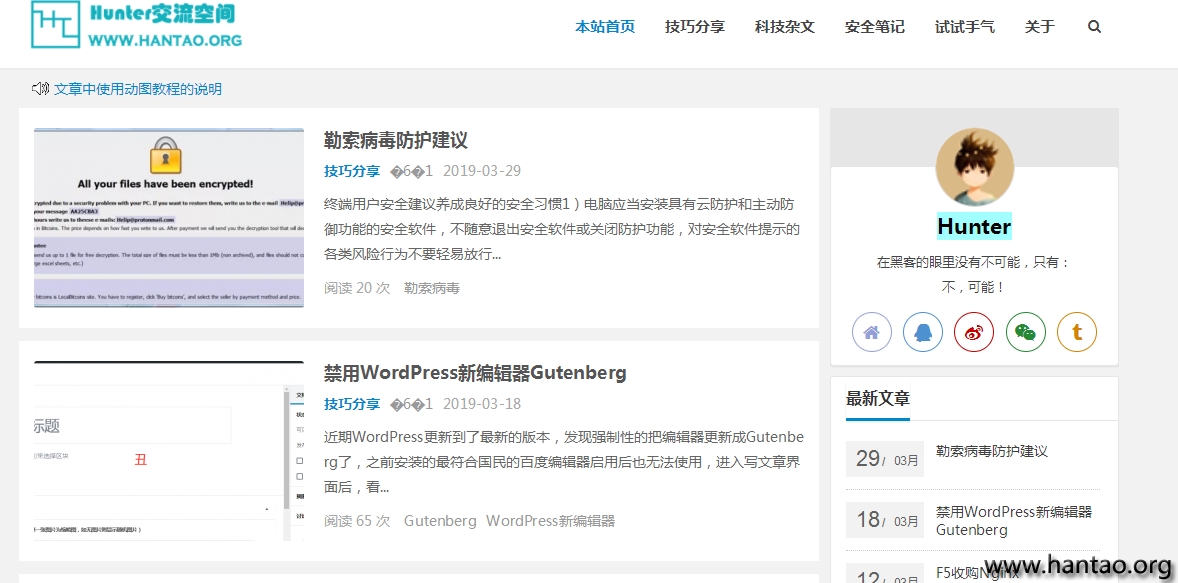This screenshot has width=1178, height=583.
Task: Click the Hunter avatar image
Action: tap(974, 167)
